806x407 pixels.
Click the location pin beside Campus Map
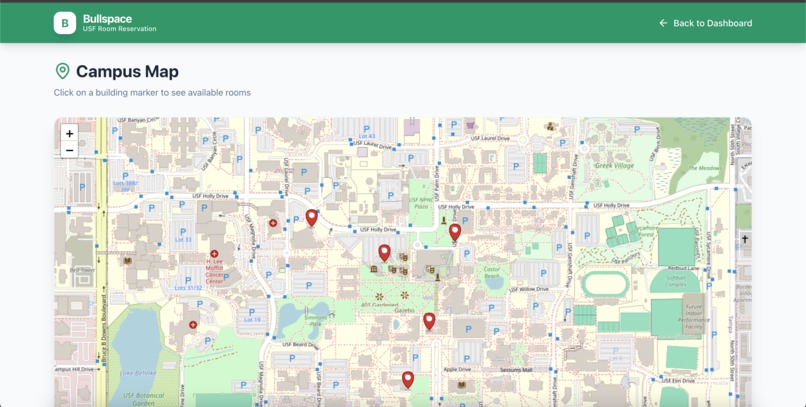[x=63, y=71]
